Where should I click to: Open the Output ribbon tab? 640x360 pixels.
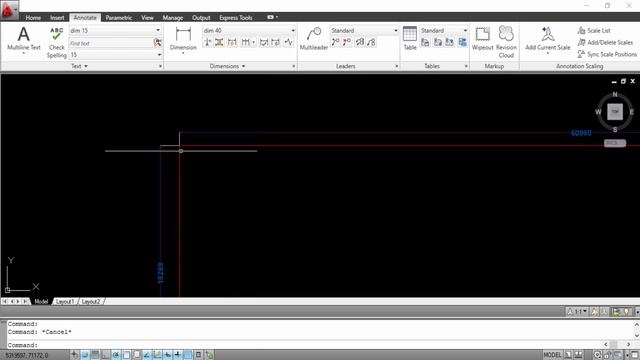pos(201,18)
